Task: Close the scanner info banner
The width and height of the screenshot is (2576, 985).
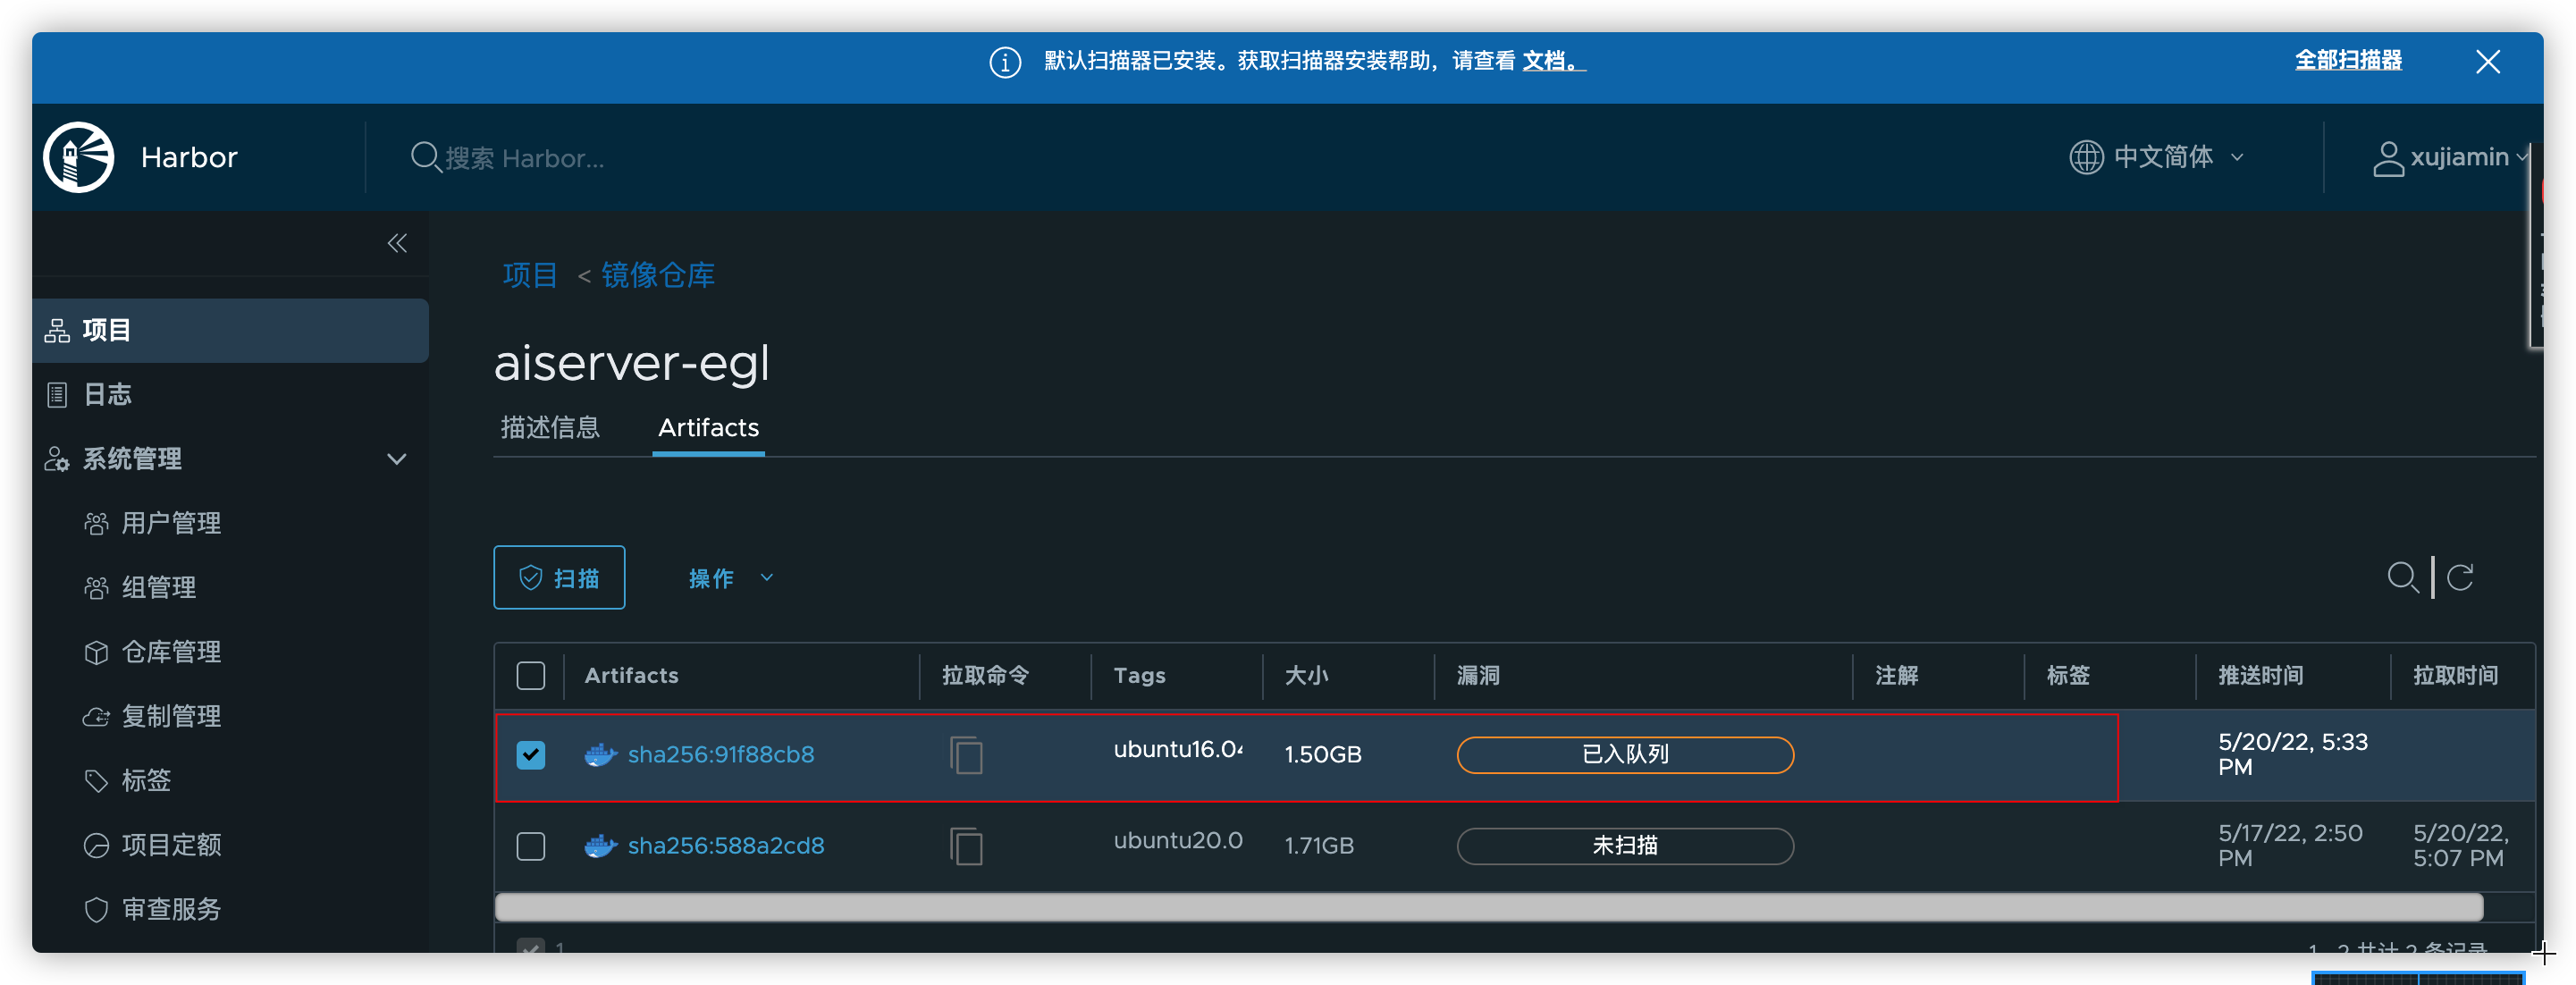Action: (2487, 62)
